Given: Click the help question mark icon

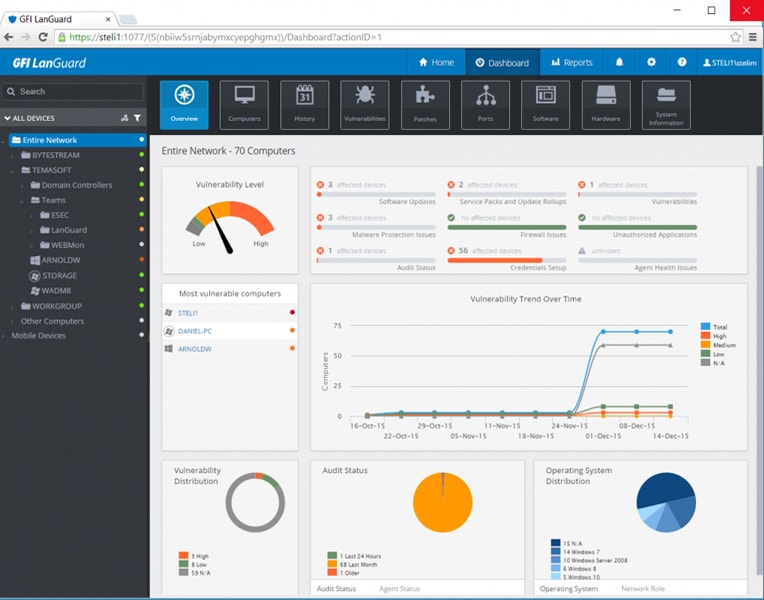Looking at the screenshot, I should click(682, 62).
